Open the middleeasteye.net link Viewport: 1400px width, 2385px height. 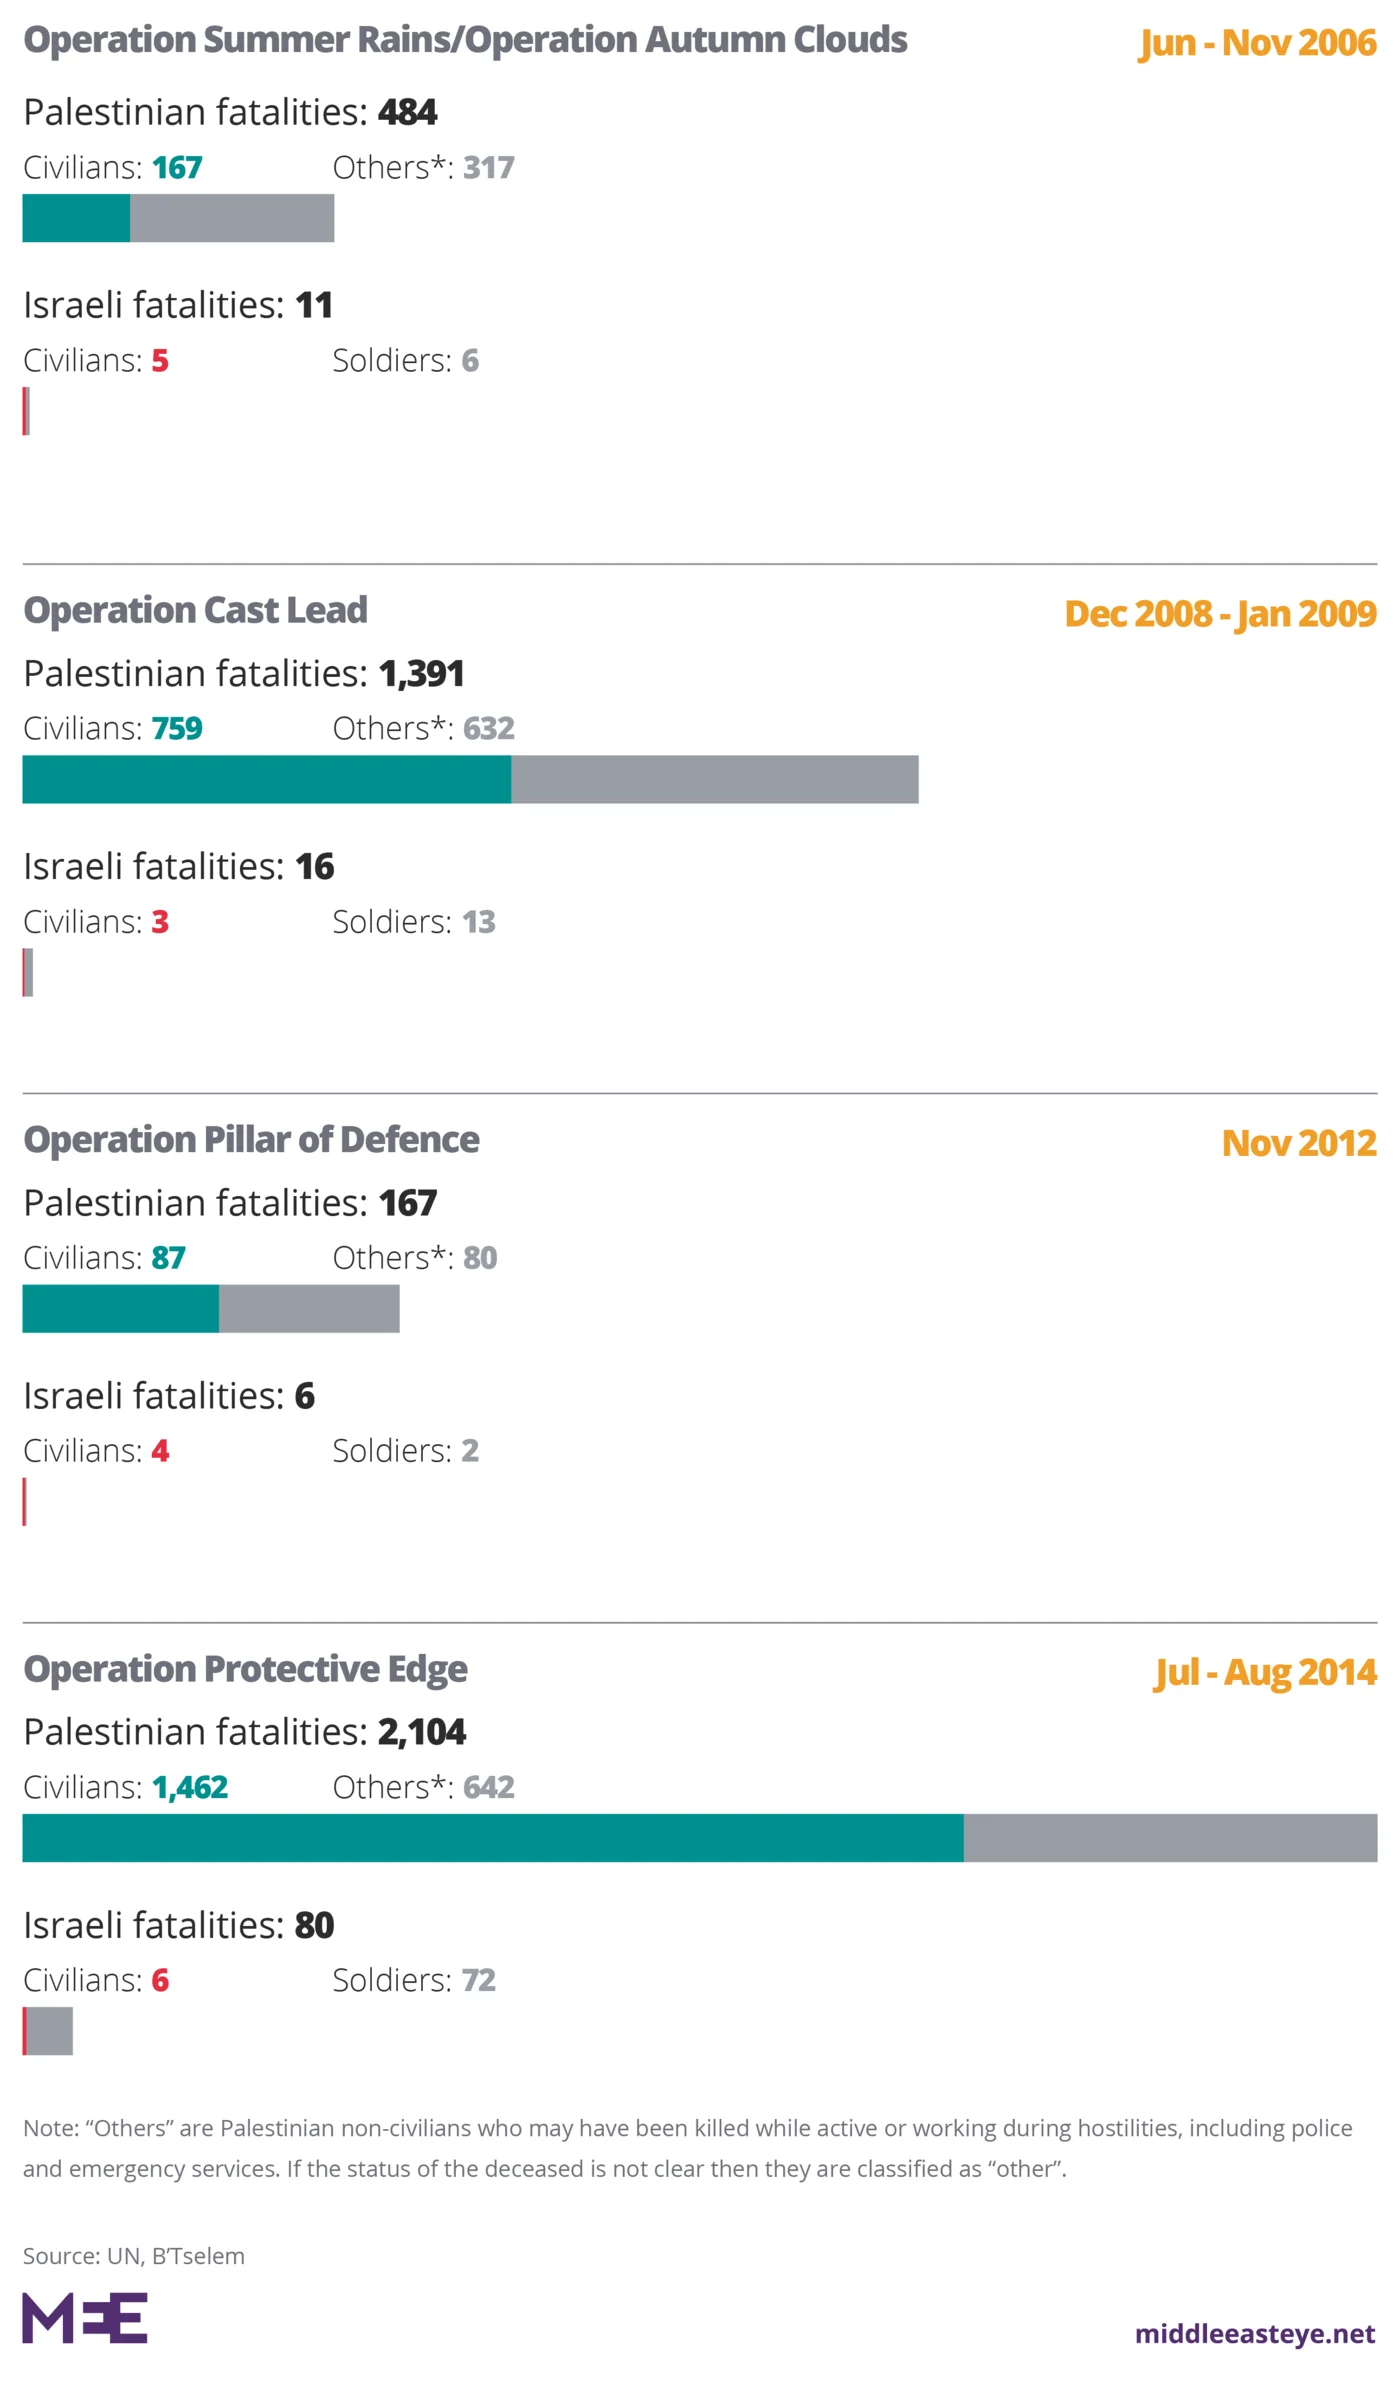[x=1254, y=2333]
